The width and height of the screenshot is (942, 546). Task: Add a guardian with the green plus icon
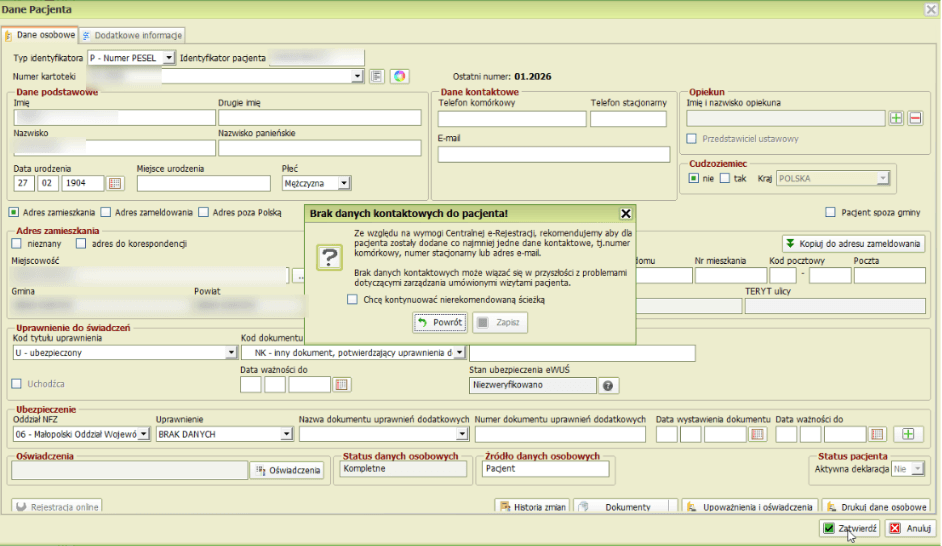(896, 119)
